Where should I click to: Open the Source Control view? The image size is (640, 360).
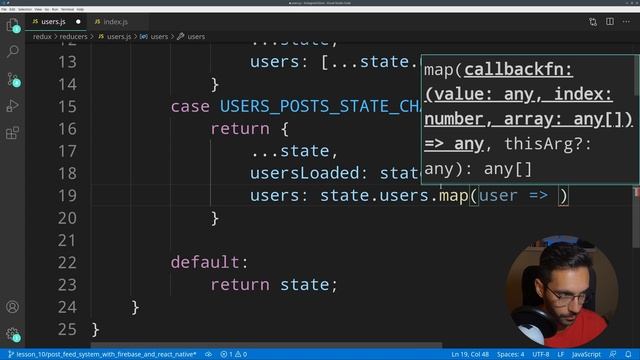(13, 79)
